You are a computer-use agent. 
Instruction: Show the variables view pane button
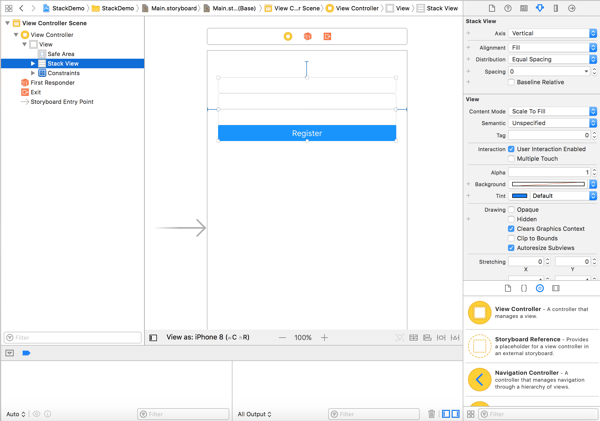click(446, 414)
